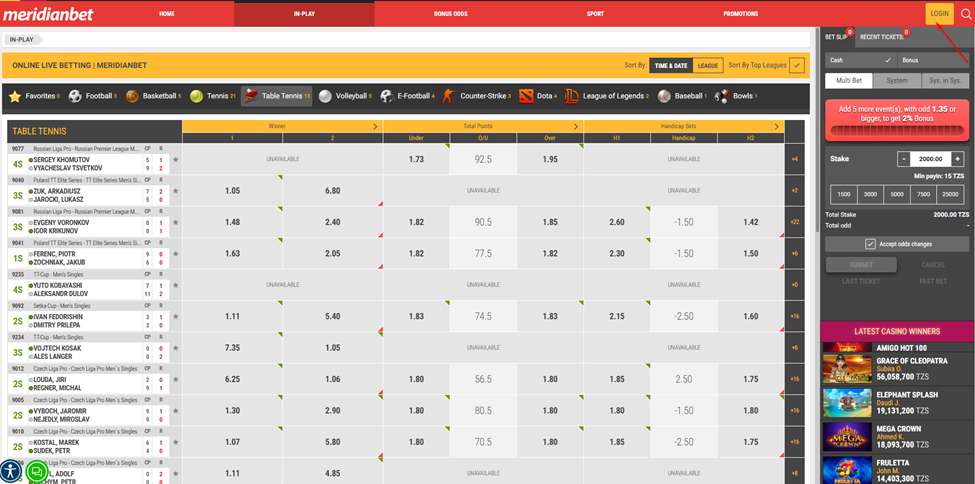Select E-Football sport filter
Image resolution: width=975 pixels, height=484 pixels.
click(407, 96)
